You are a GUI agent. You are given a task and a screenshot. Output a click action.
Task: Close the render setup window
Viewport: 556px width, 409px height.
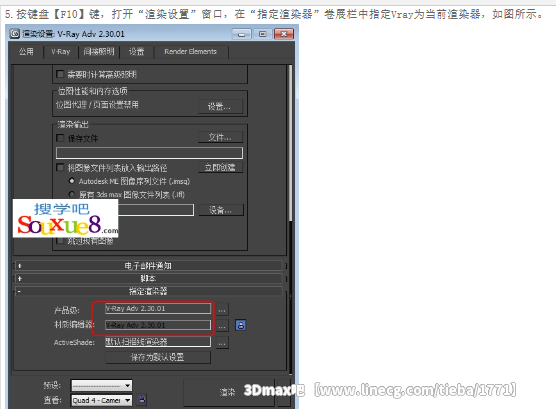[284, 34]
